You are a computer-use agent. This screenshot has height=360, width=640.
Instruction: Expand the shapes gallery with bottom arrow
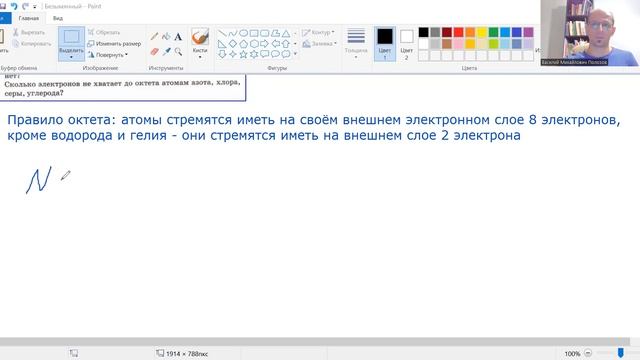pyautogui.click(x=295, y=54)
